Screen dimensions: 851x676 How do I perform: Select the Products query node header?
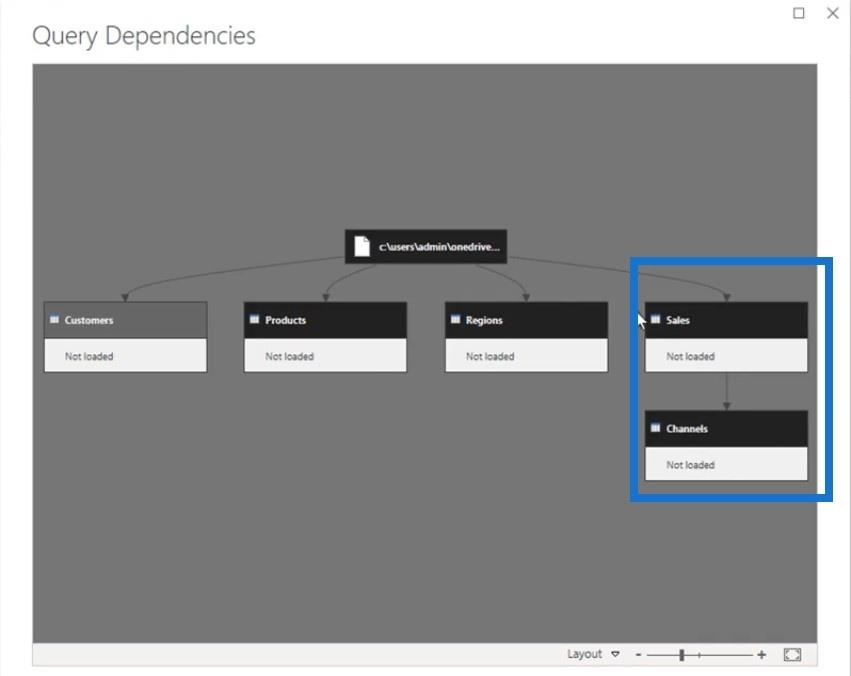tap(325, 320)
